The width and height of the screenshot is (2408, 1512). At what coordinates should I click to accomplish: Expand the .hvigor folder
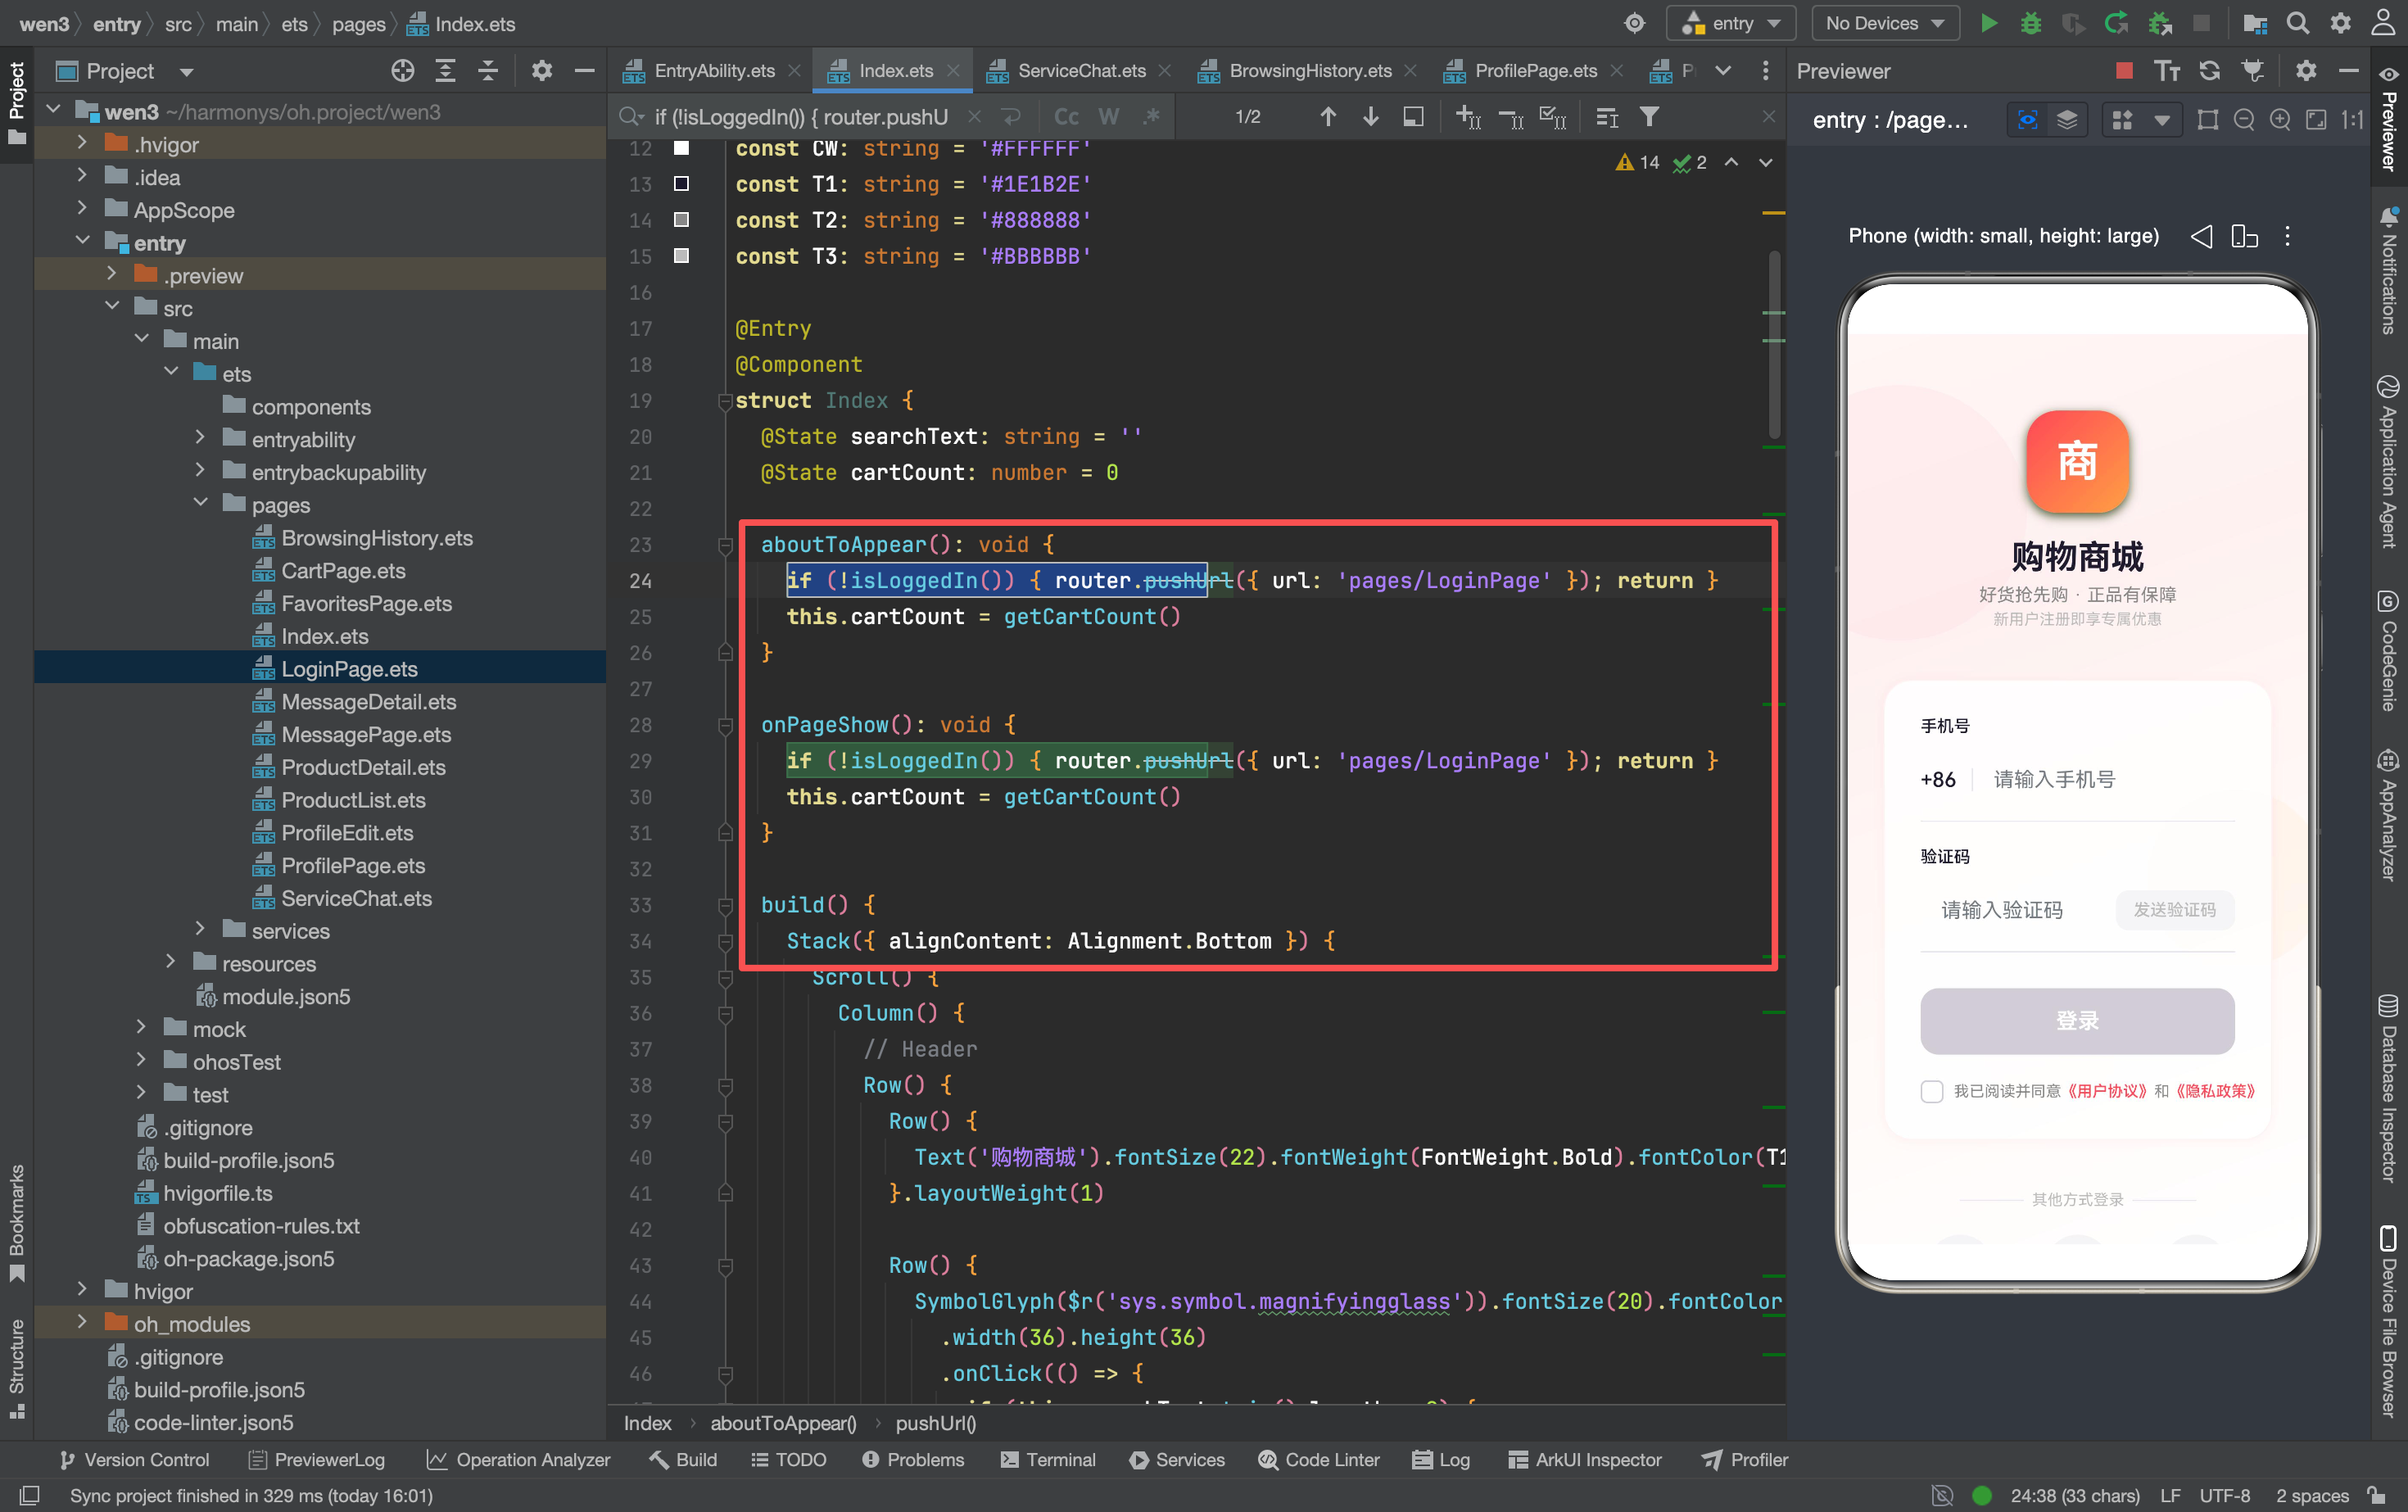tap(82, 144)
